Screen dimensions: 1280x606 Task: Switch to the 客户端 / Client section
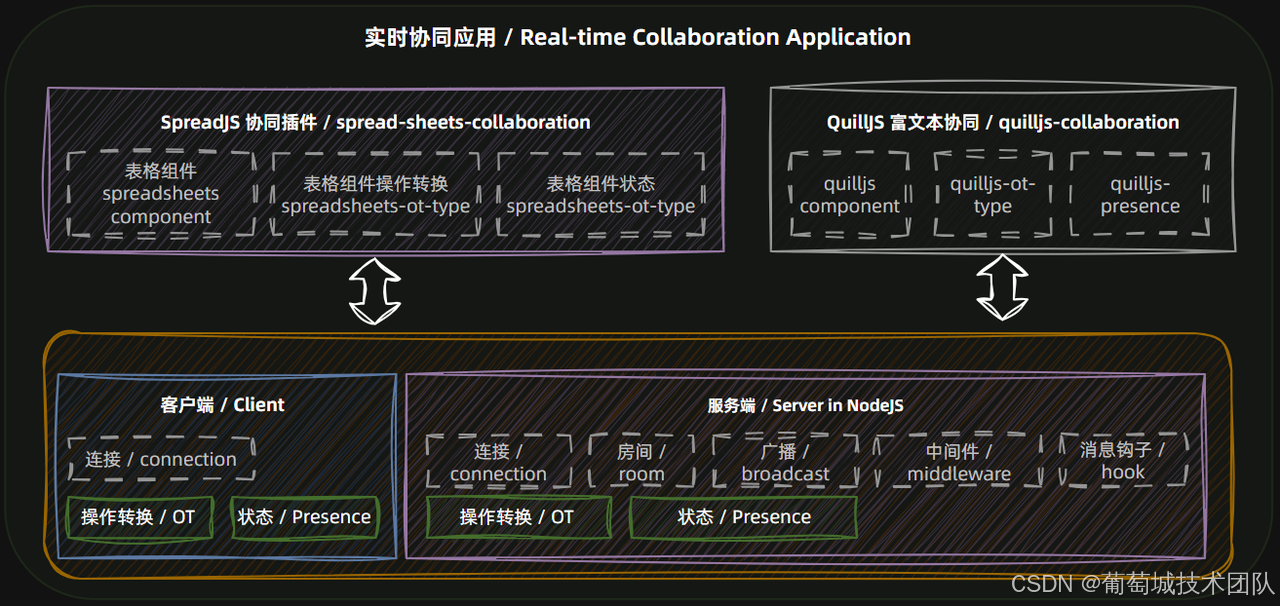pyautogui.click(x=222, y=405)
